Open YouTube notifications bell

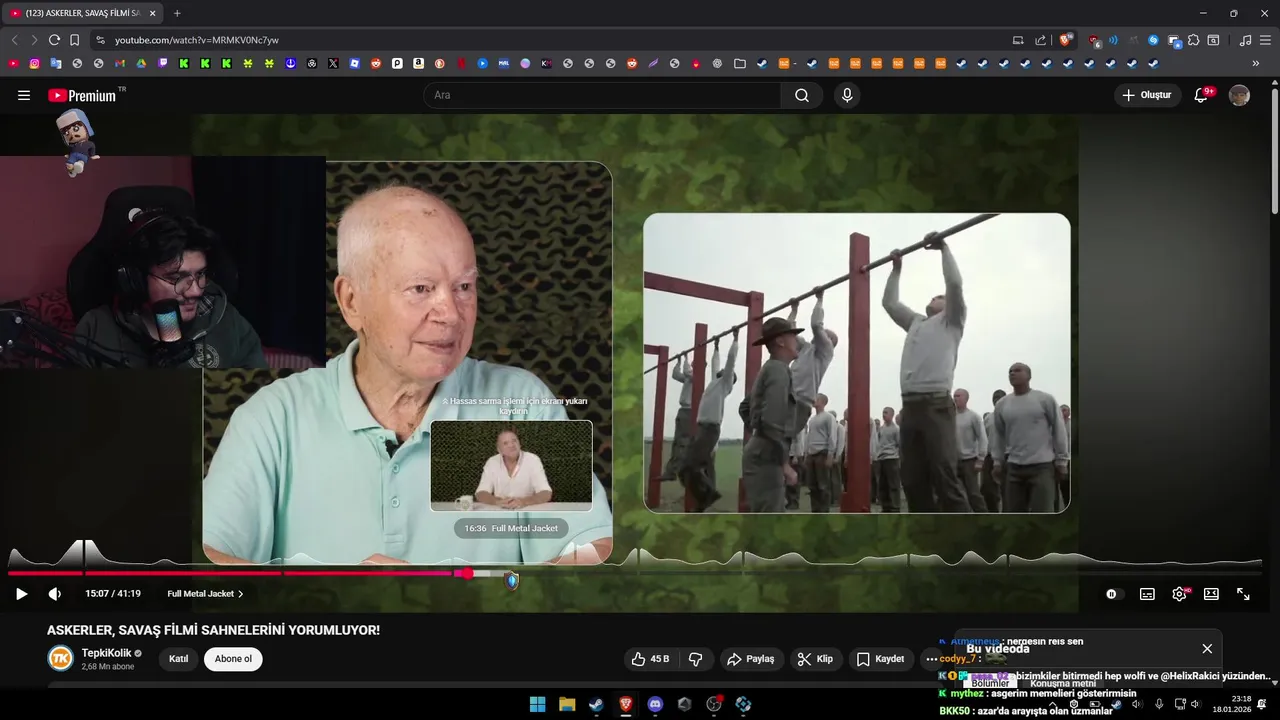coord(1202,95)
